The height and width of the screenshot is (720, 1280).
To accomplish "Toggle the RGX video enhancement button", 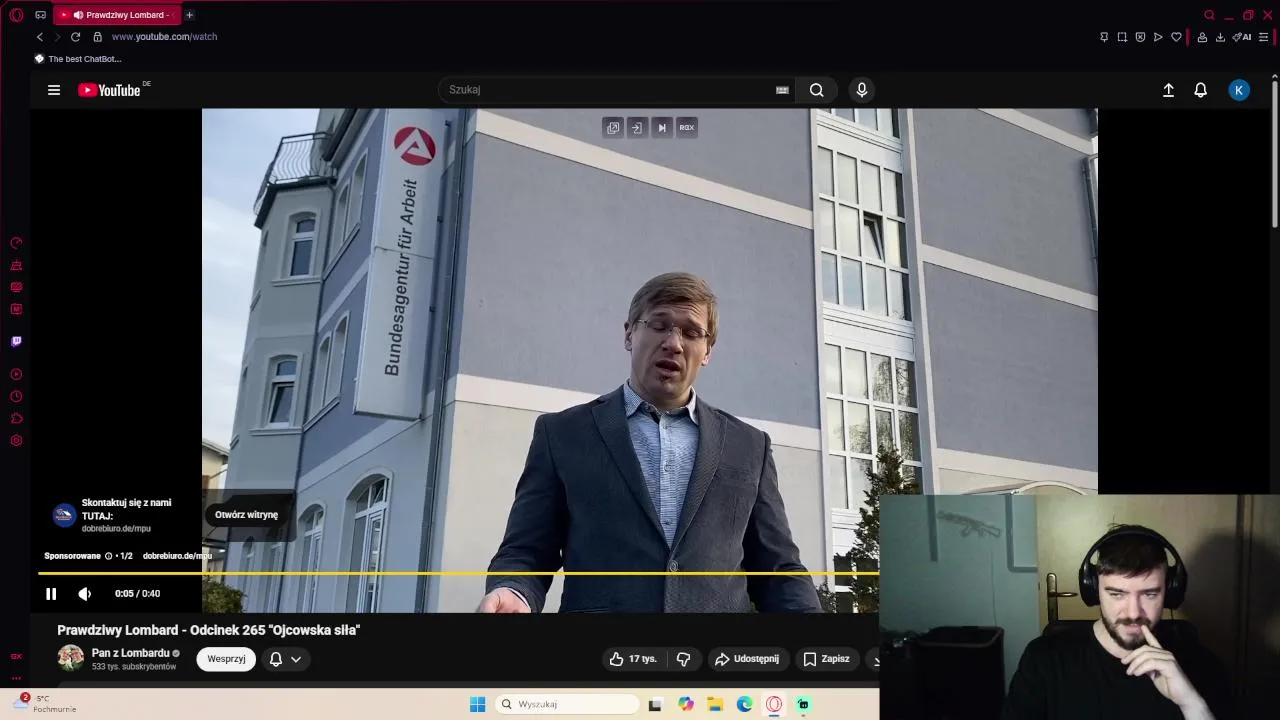I will 686,127.
